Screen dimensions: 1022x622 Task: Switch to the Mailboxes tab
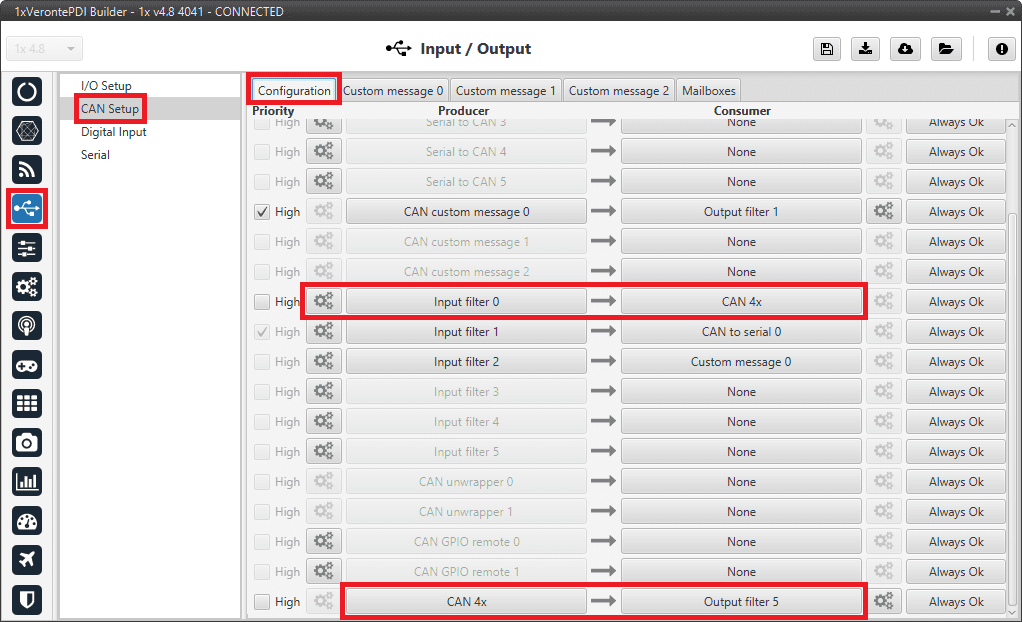point(708,91)
